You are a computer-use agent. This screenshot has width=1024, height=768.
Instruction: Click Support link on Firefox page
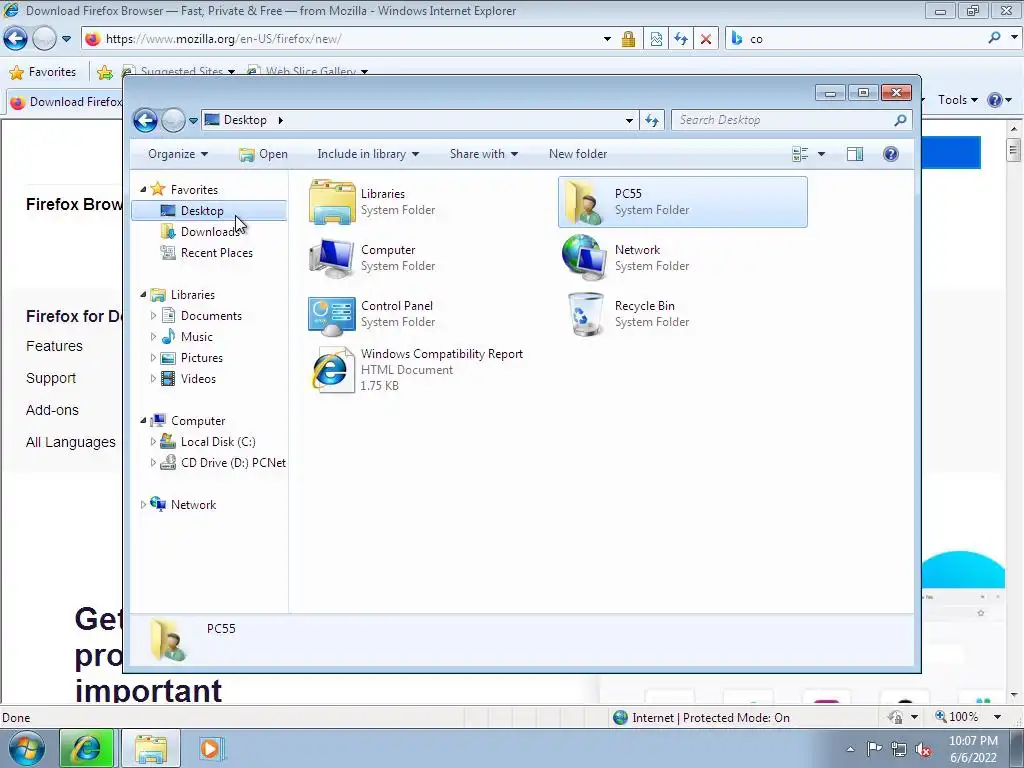[x=51, y=378]
